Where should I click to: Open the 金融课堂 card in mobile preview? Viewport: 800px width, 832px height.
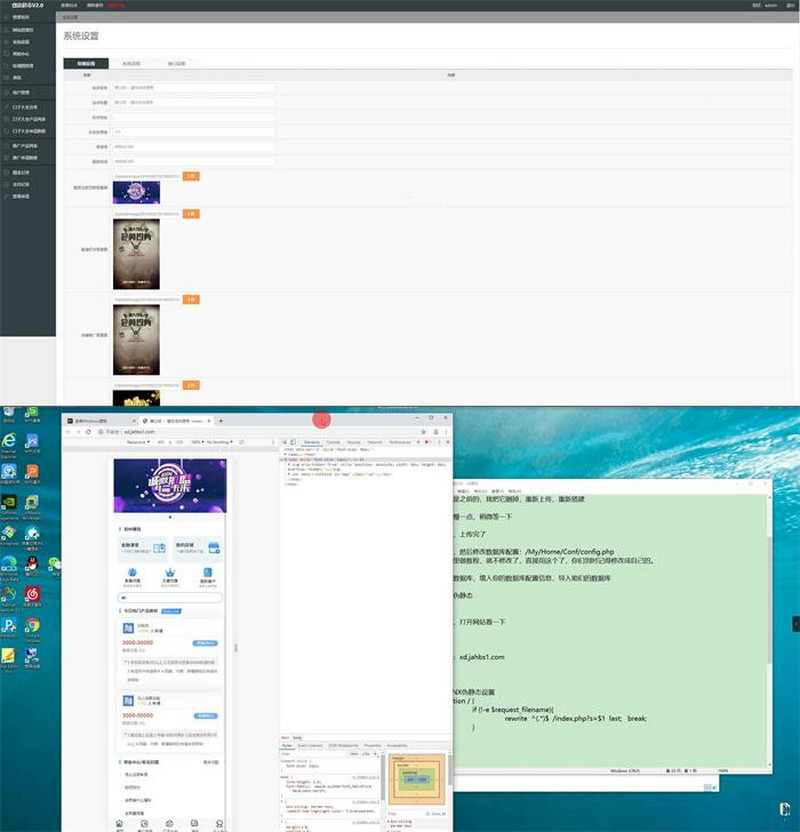[x=143, y=549]
